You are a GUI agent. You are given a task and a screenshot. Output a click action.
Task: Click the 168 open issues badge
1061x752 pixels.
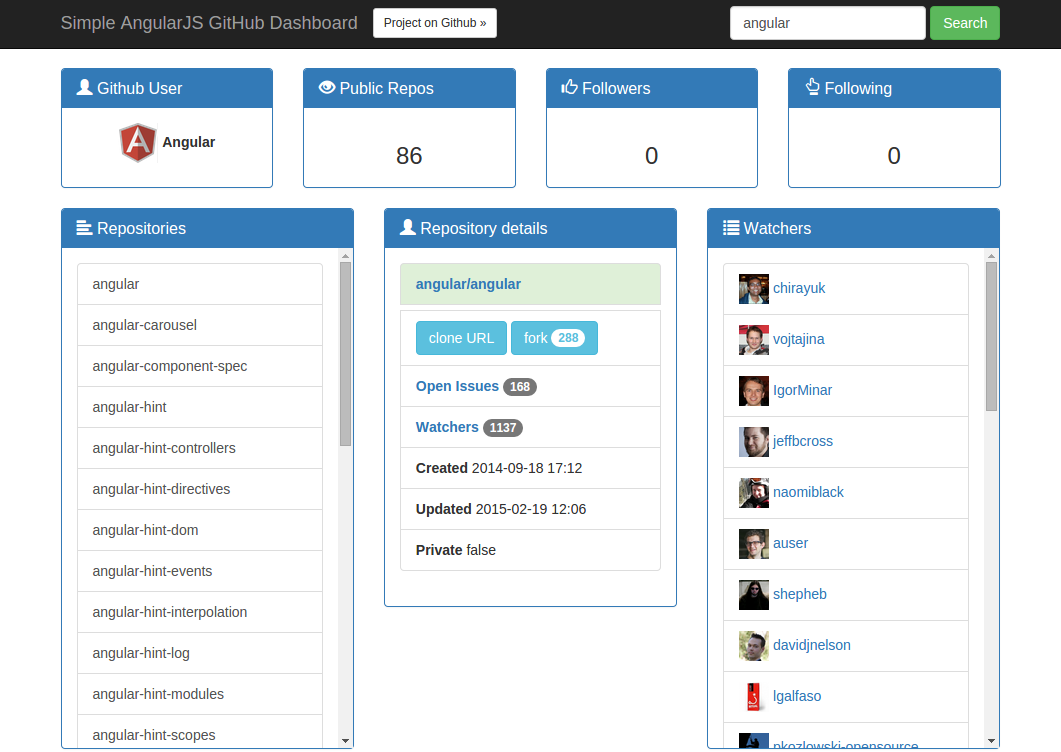click(520, 386)
